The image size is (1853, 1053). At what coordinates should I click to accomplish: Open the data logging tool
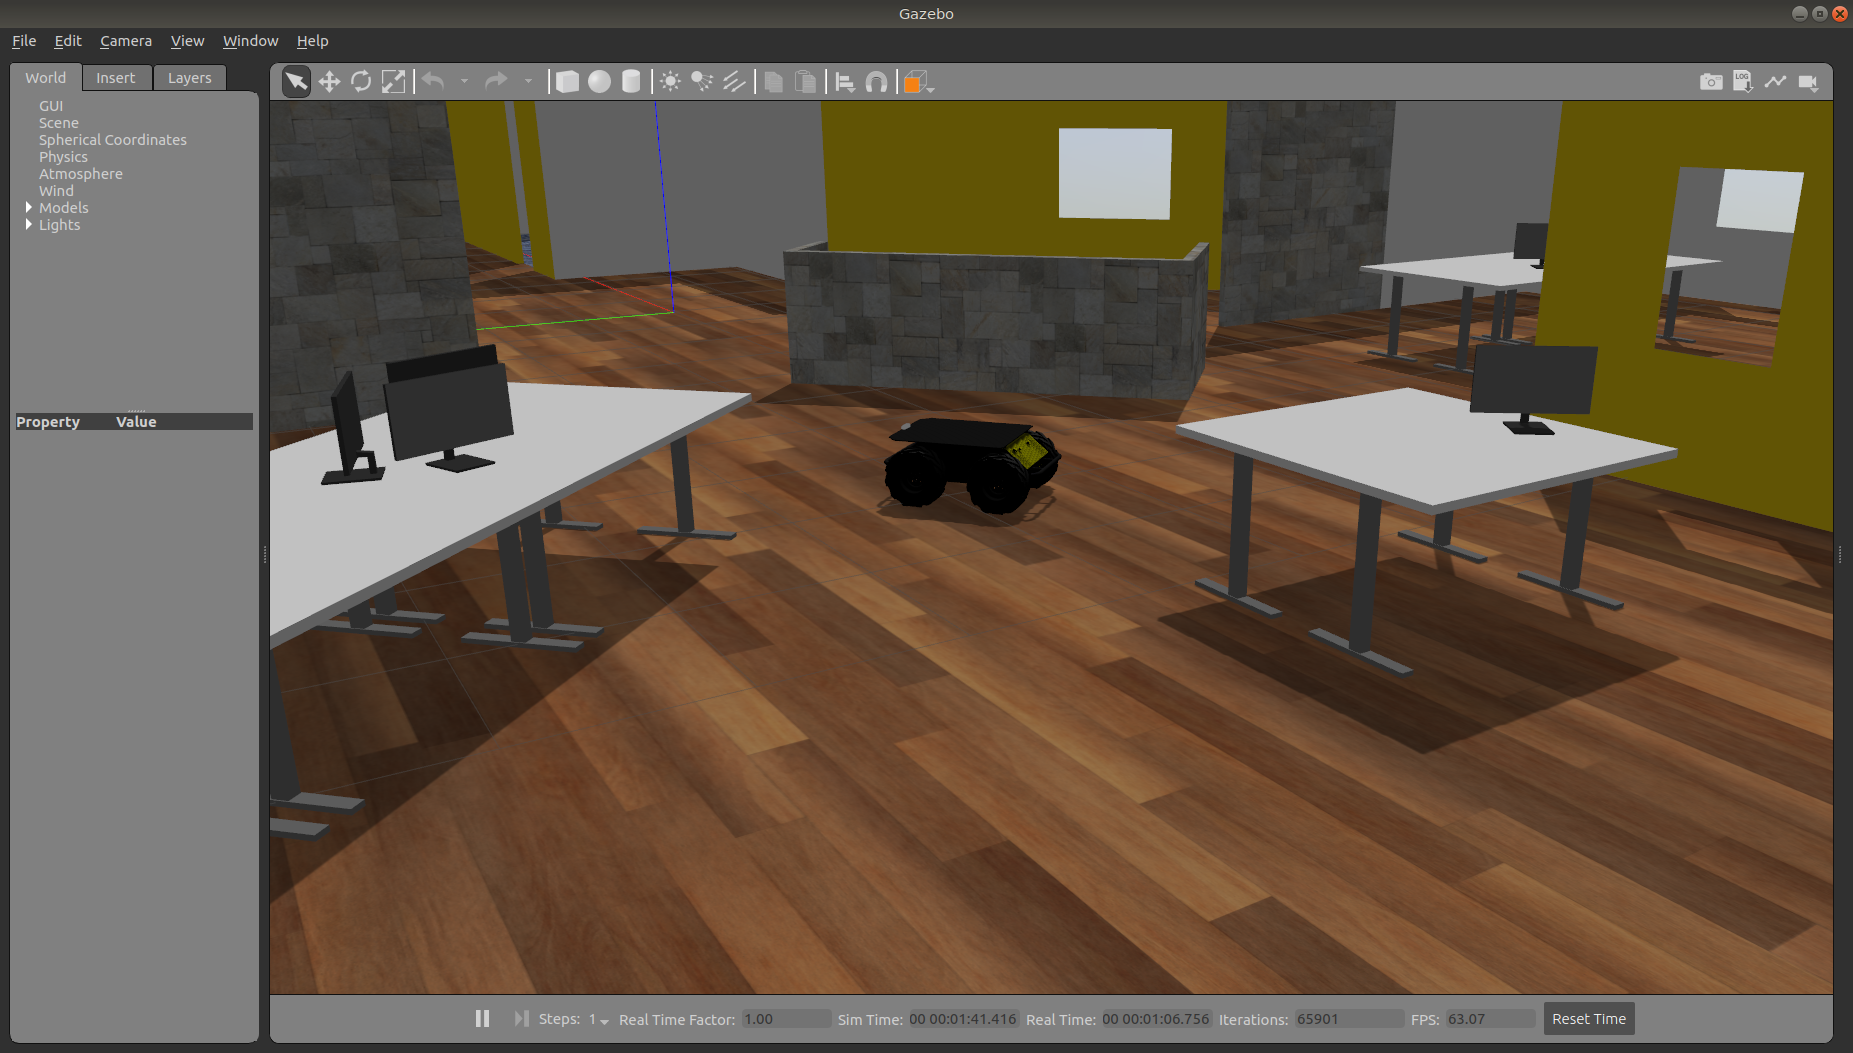click(1743, 82)
